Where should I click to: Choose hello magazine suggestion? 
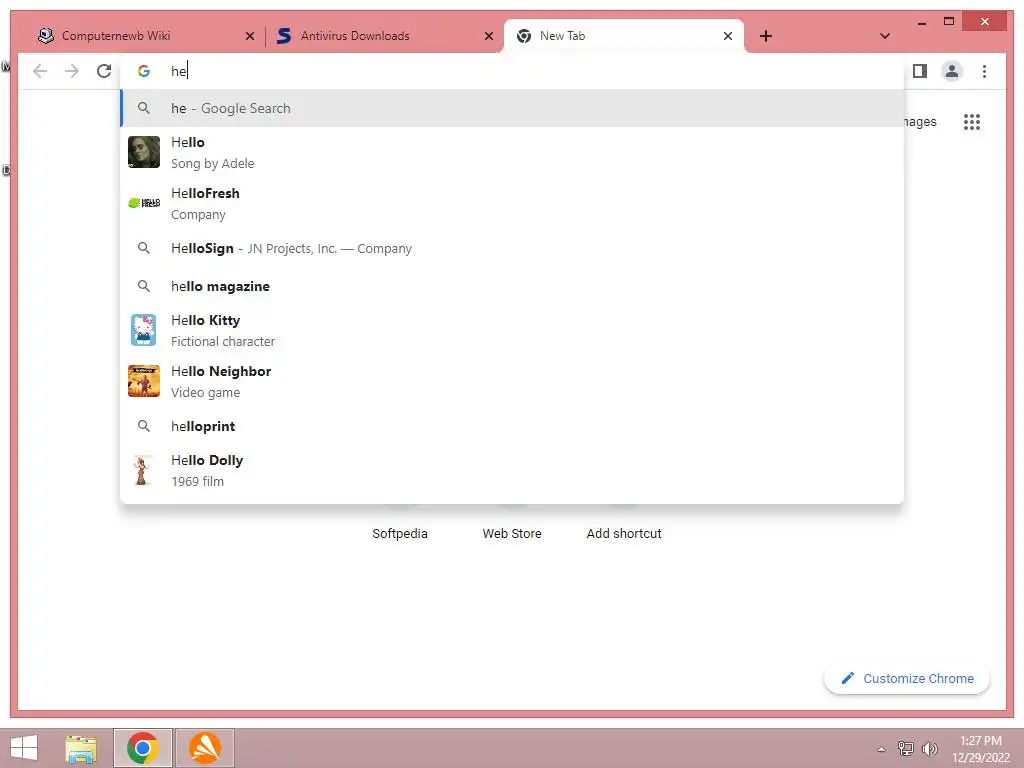click(513, 286)
